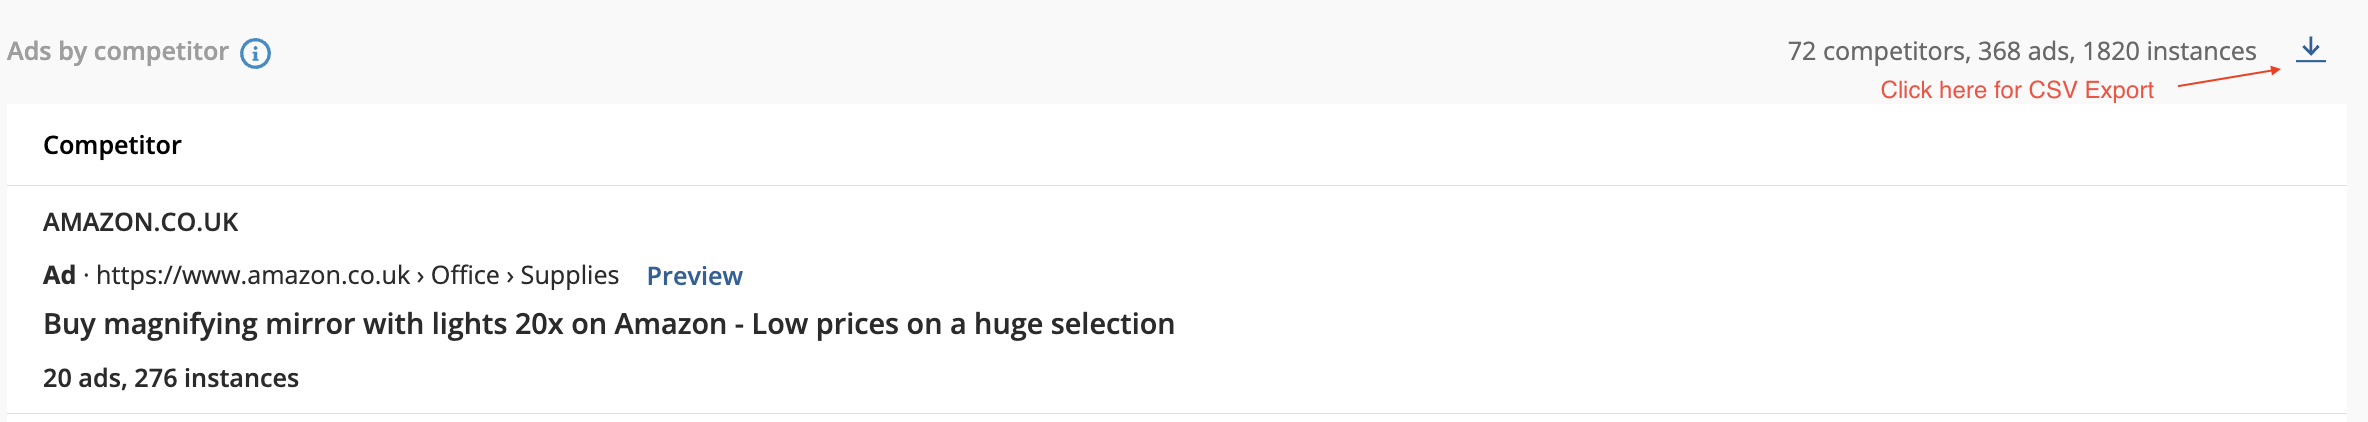Click 'on Amazon' in the ad headline

coord(649,324)
